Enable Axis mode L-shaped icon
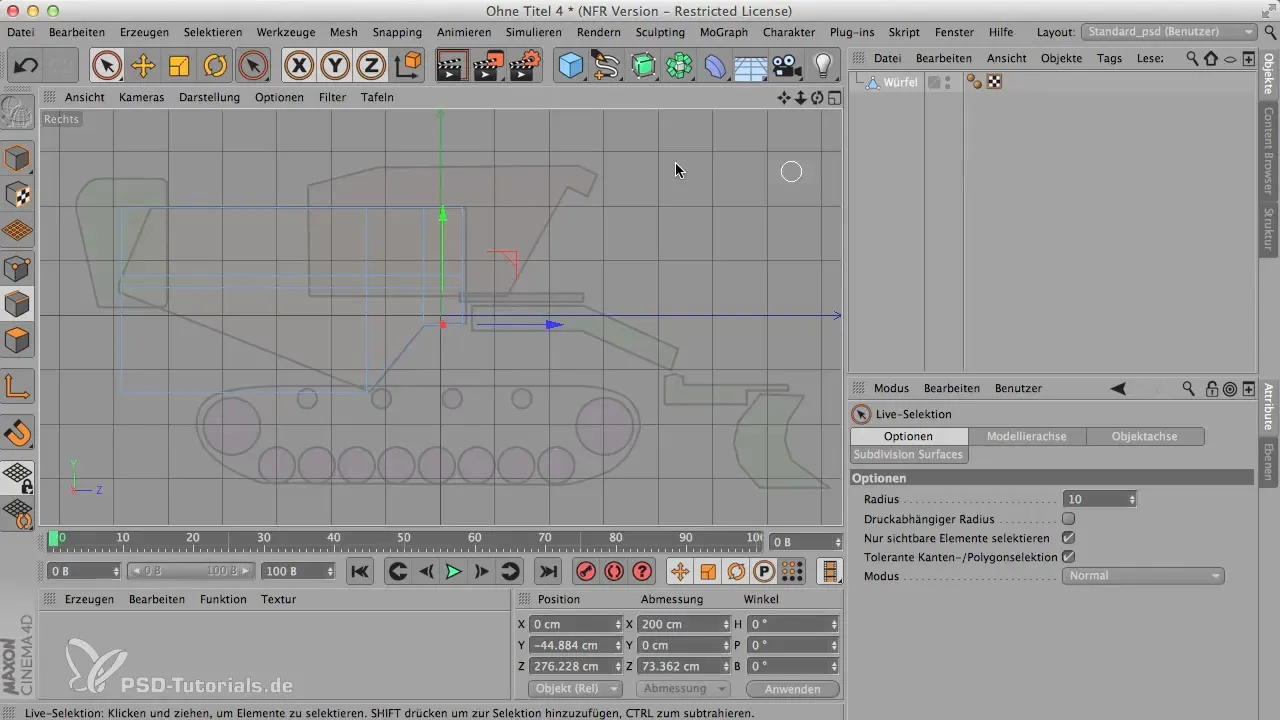Image resolution: width=1280 pixels, height=720 pixels. coord(17,386)
